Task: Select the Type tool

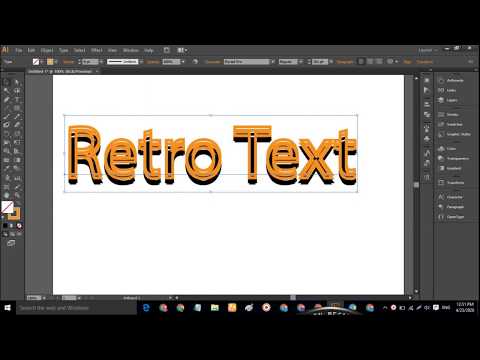Action: [17, 99]
